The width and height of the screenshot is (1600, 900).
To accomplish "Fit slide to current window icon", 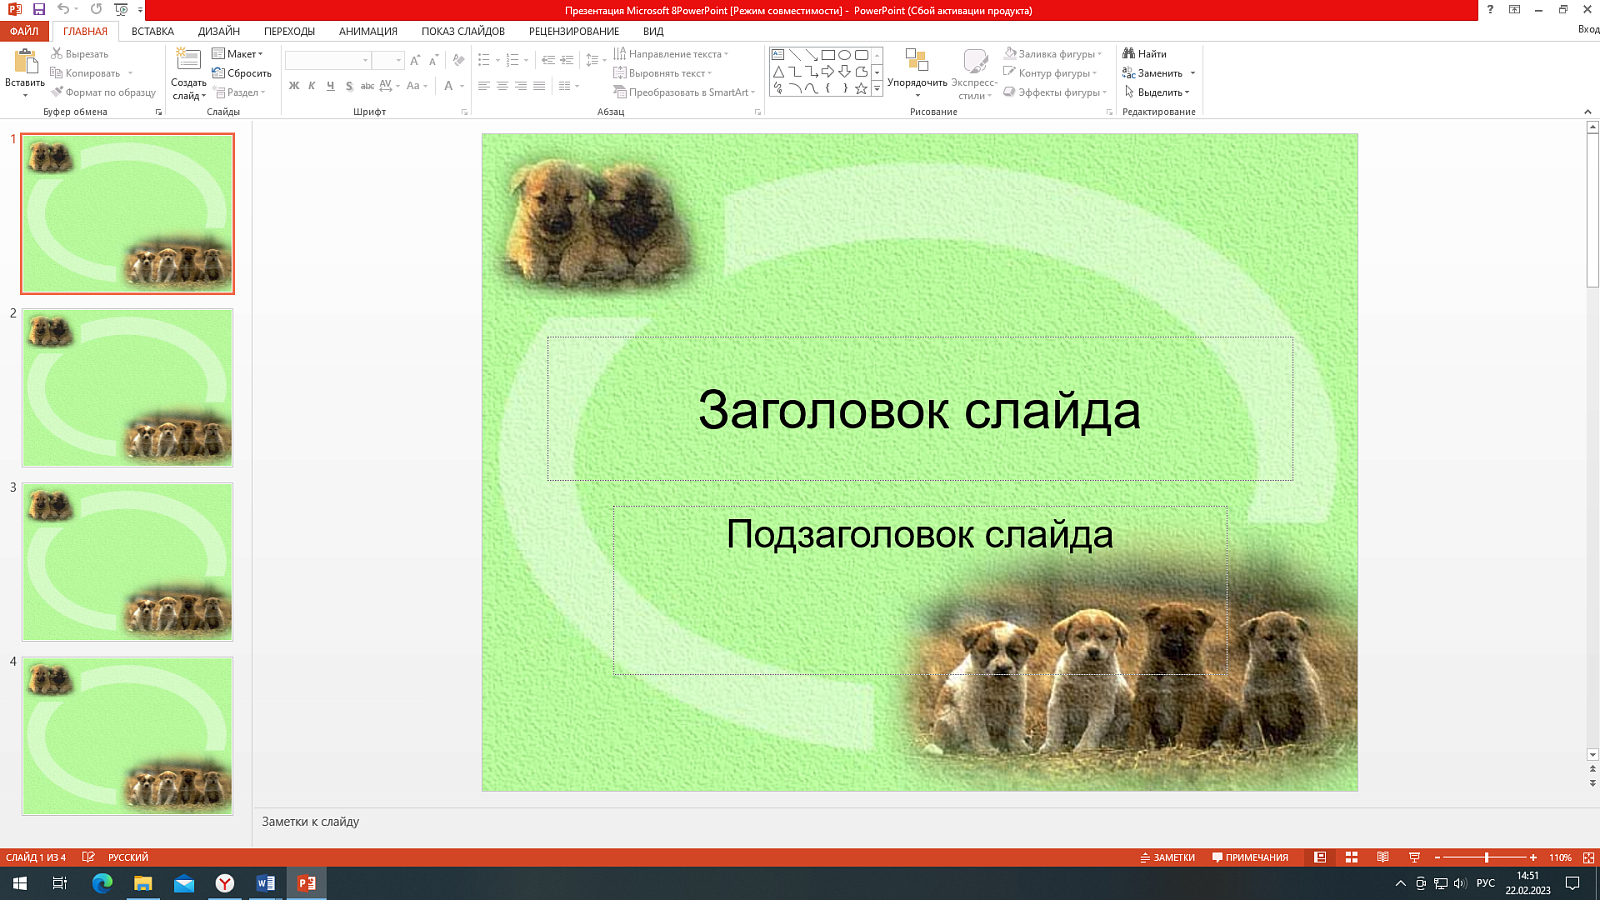I will [x=1588, y=857].
